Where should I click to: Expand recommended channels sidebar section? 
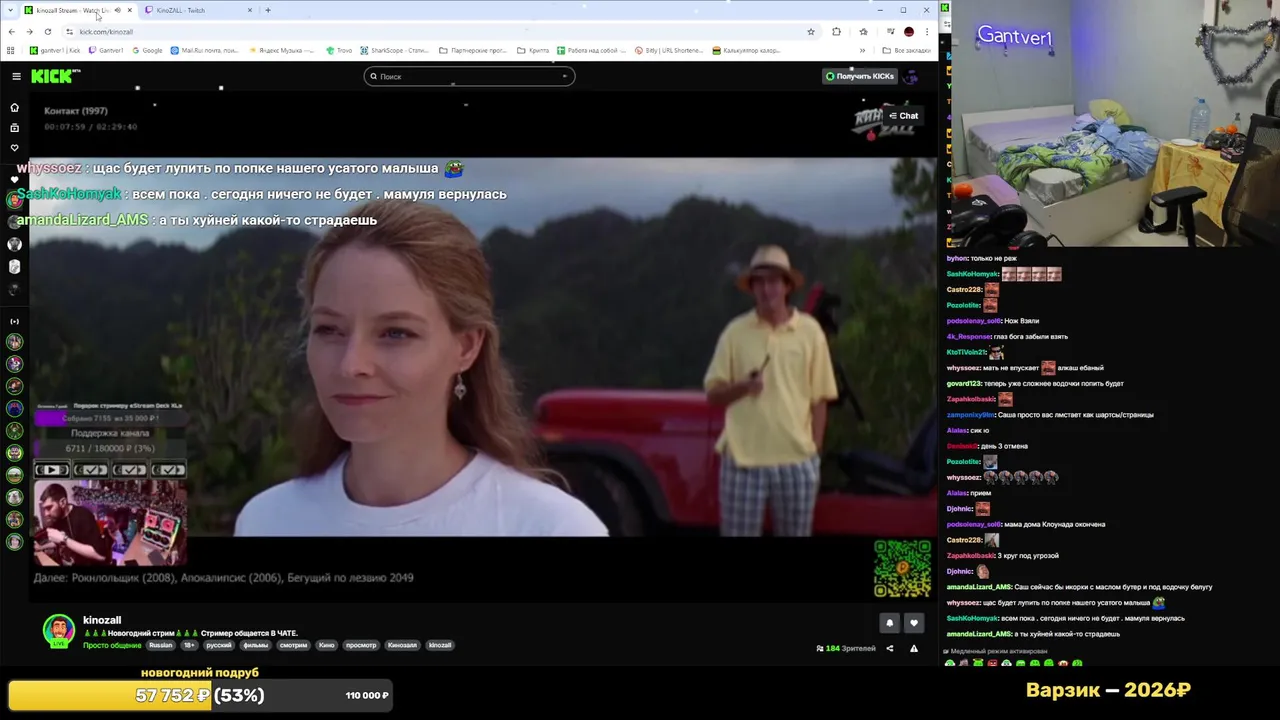14,321
